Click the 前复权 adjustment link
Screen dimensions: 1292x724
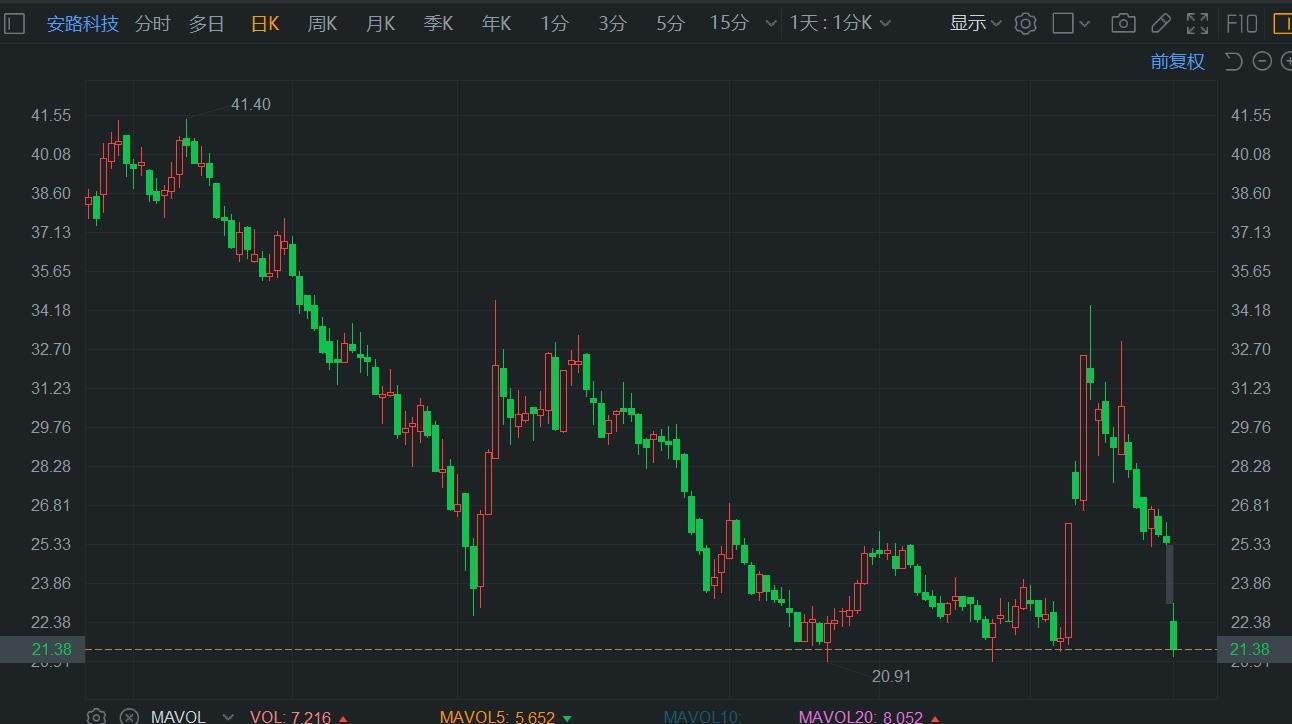[1177, 62]
